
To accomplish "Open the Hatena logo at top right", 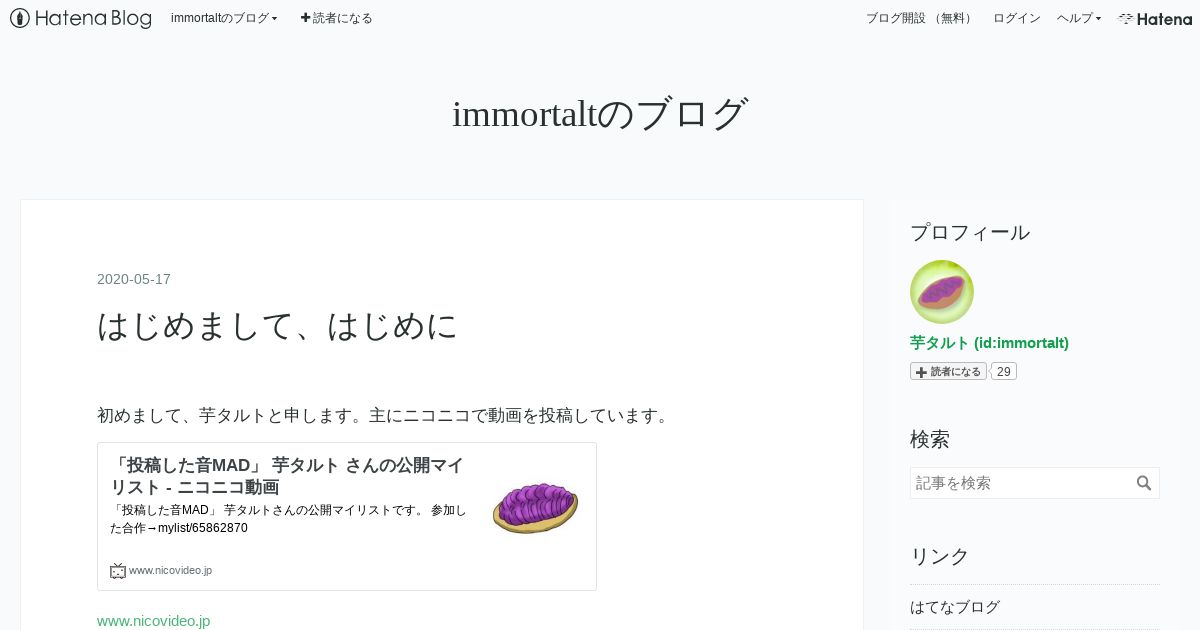I will (x=1155, y=18).
